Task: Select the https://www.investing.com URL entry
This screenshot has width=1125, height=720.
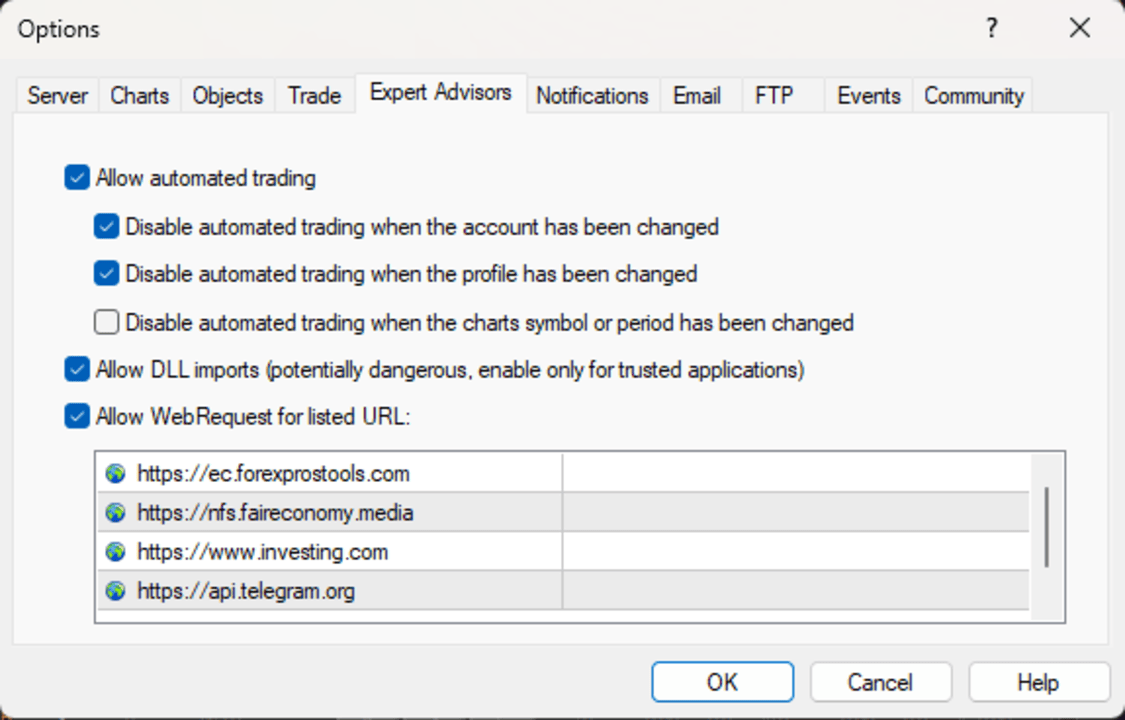Action: pyautogui.click(x=263, y=552)
